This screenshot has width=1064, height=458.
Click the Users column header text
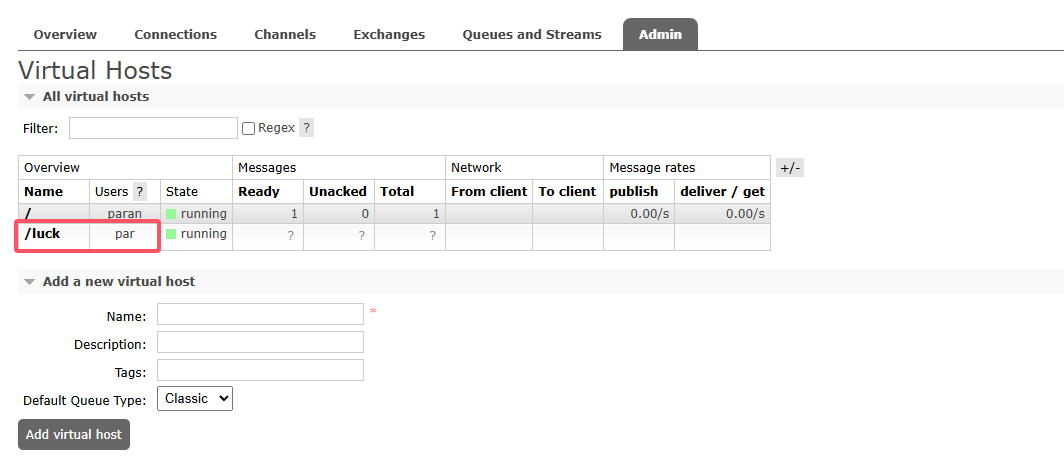point(111,192)
